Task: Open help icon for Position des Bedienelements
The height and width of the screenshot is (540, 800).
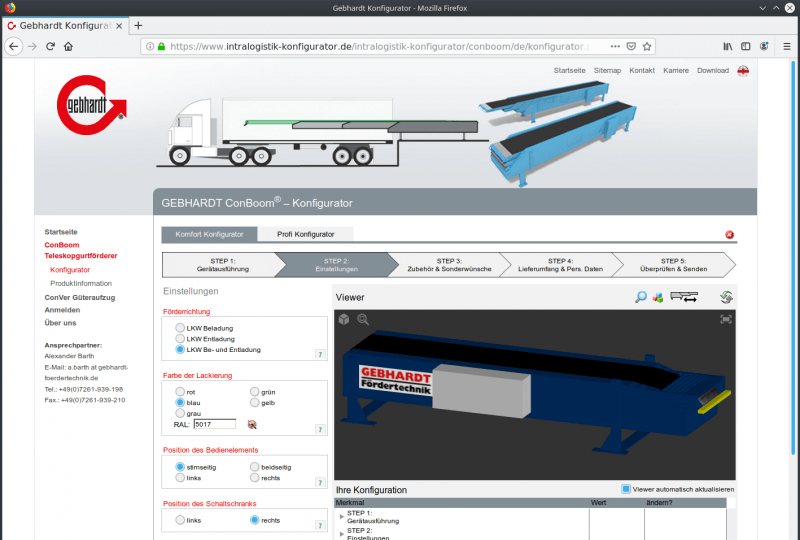Action: click(320, 482)
